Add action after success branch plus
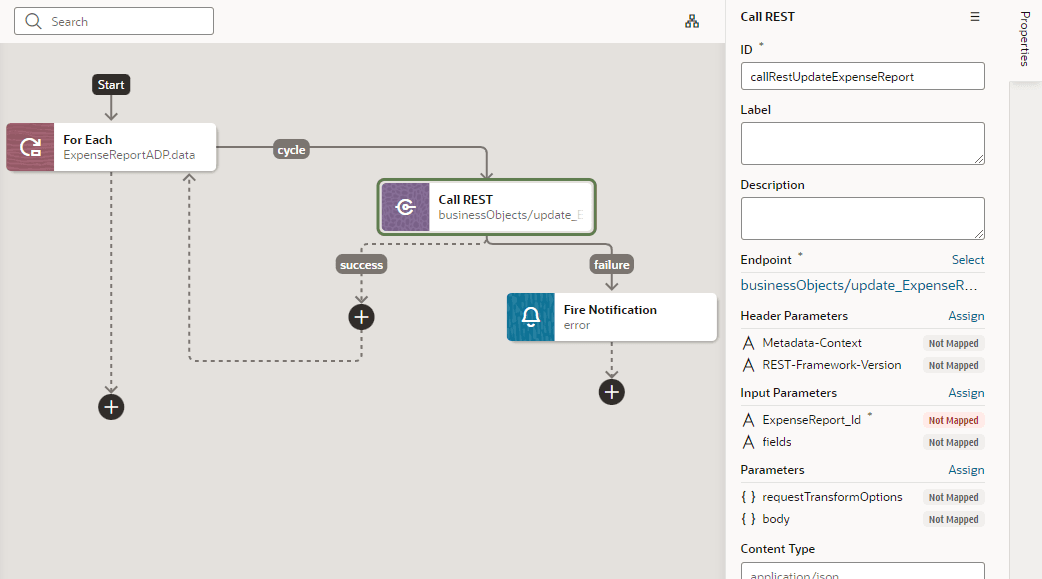 point(362,317)
